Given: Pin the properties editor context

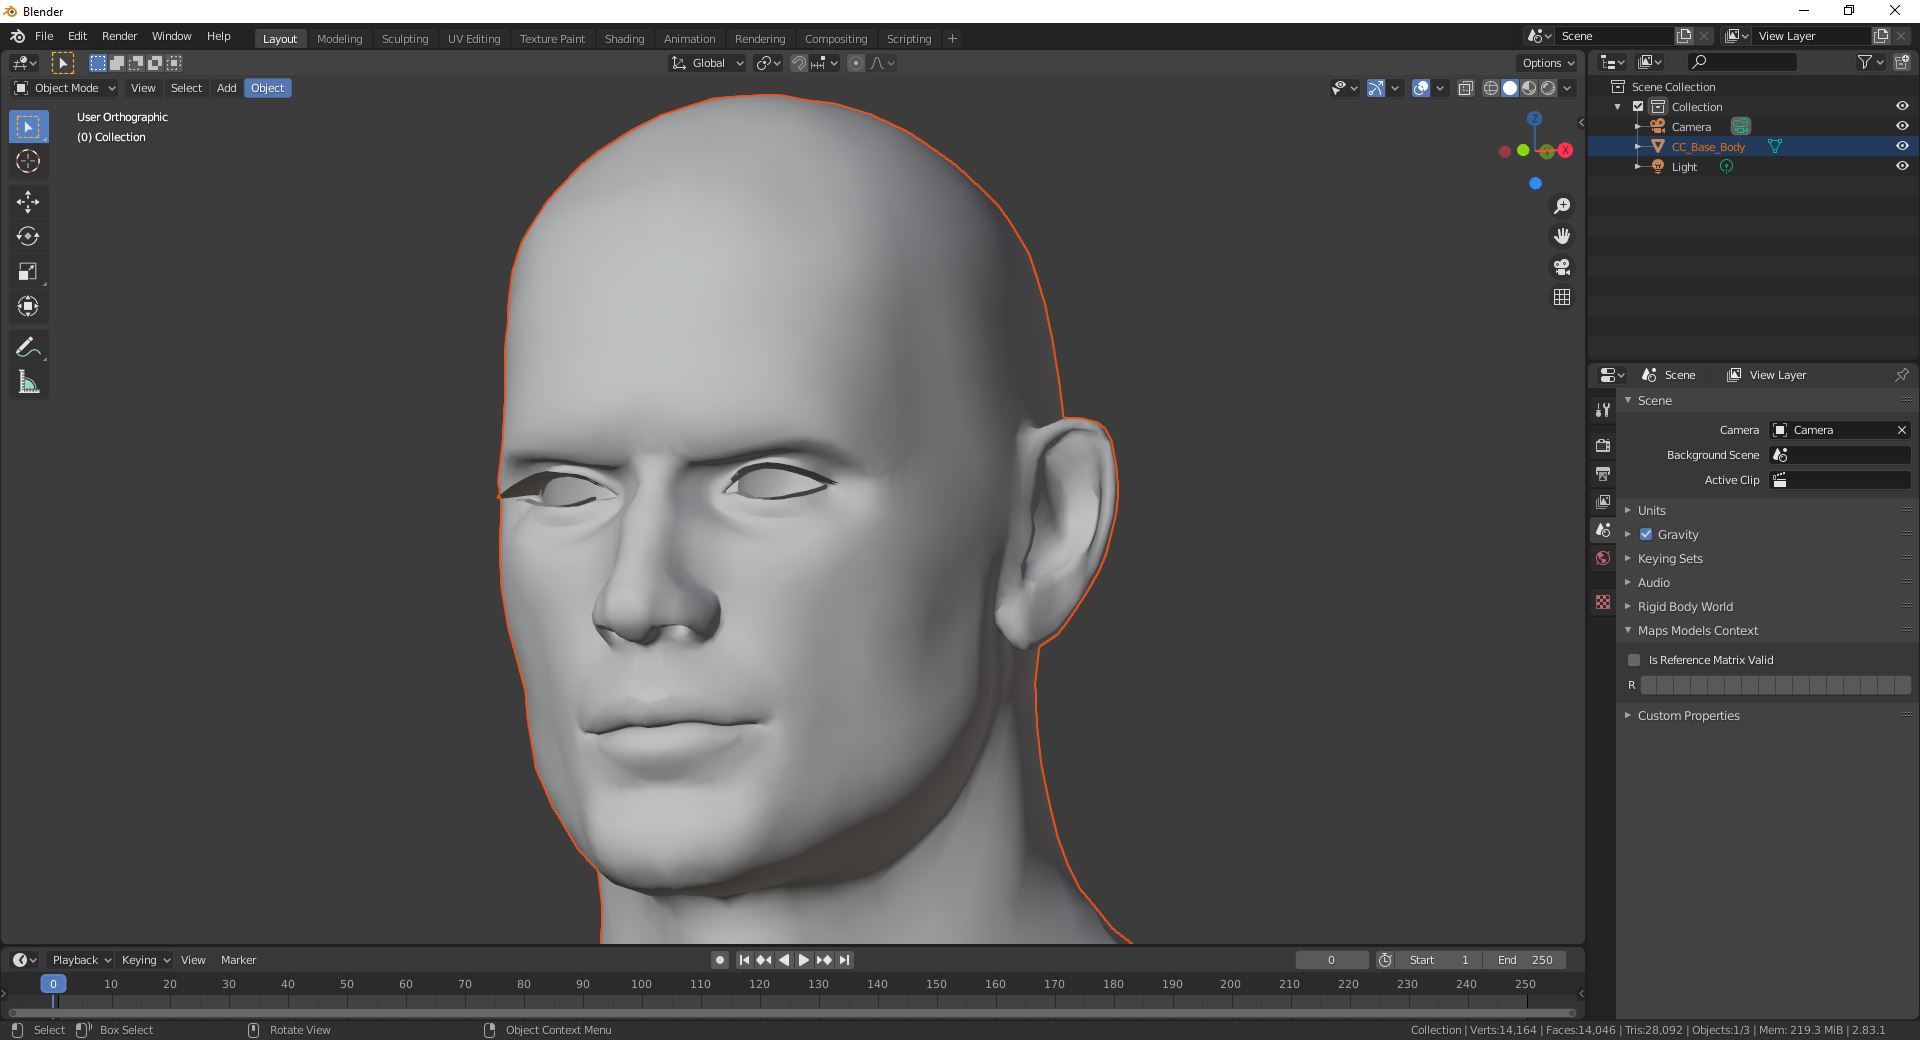Looking at the screenshot, I should click(1901, 375).
